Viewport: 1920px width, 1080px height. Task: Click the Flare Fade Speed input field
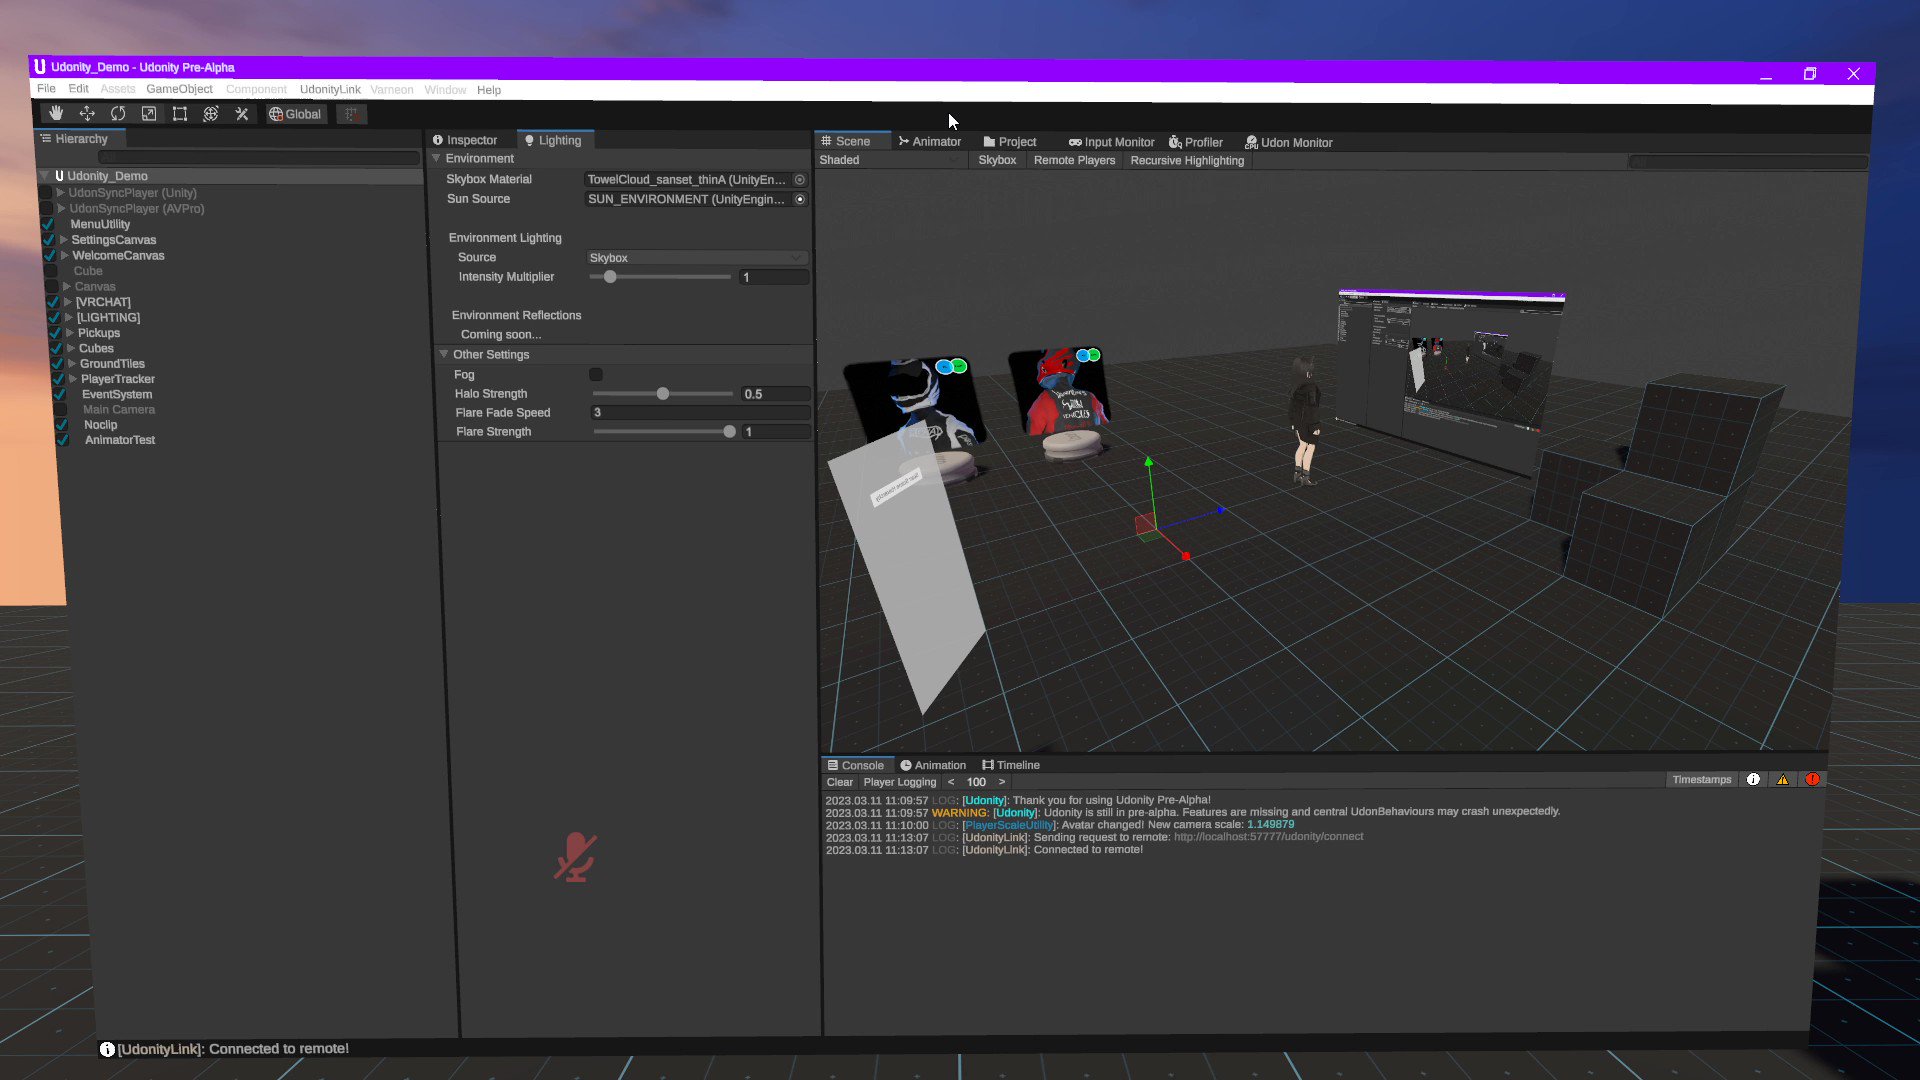(x=699, y=413)
